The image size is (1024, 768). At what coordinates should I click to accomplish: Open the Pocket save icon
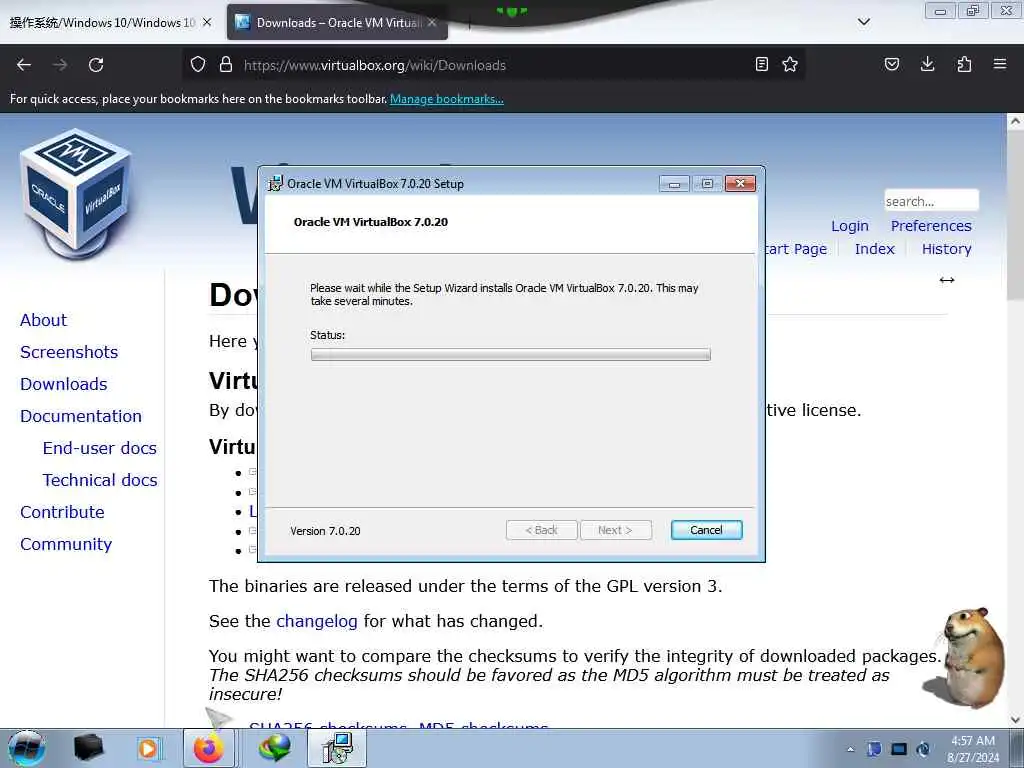point(892,64)
